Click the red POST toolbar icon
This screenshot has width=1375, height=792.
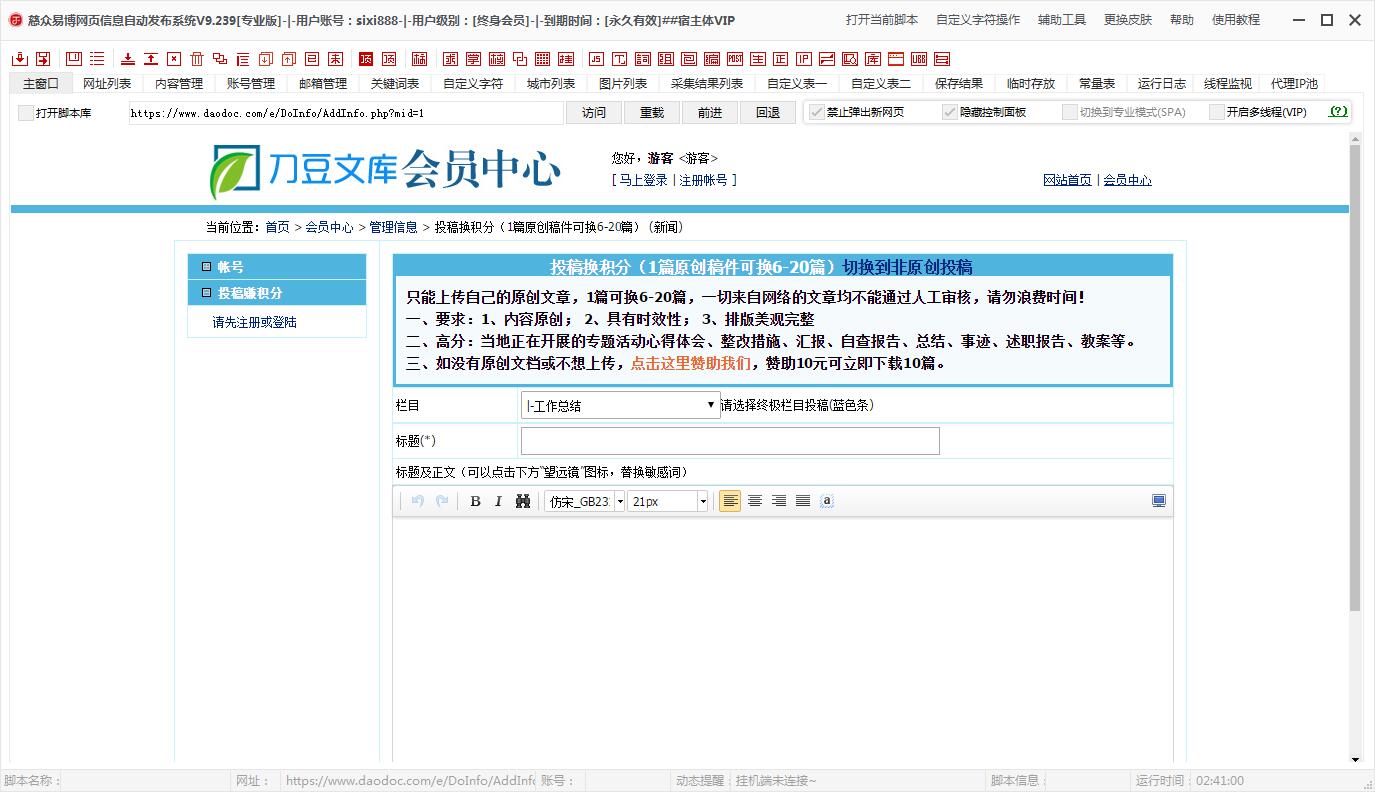735,59
